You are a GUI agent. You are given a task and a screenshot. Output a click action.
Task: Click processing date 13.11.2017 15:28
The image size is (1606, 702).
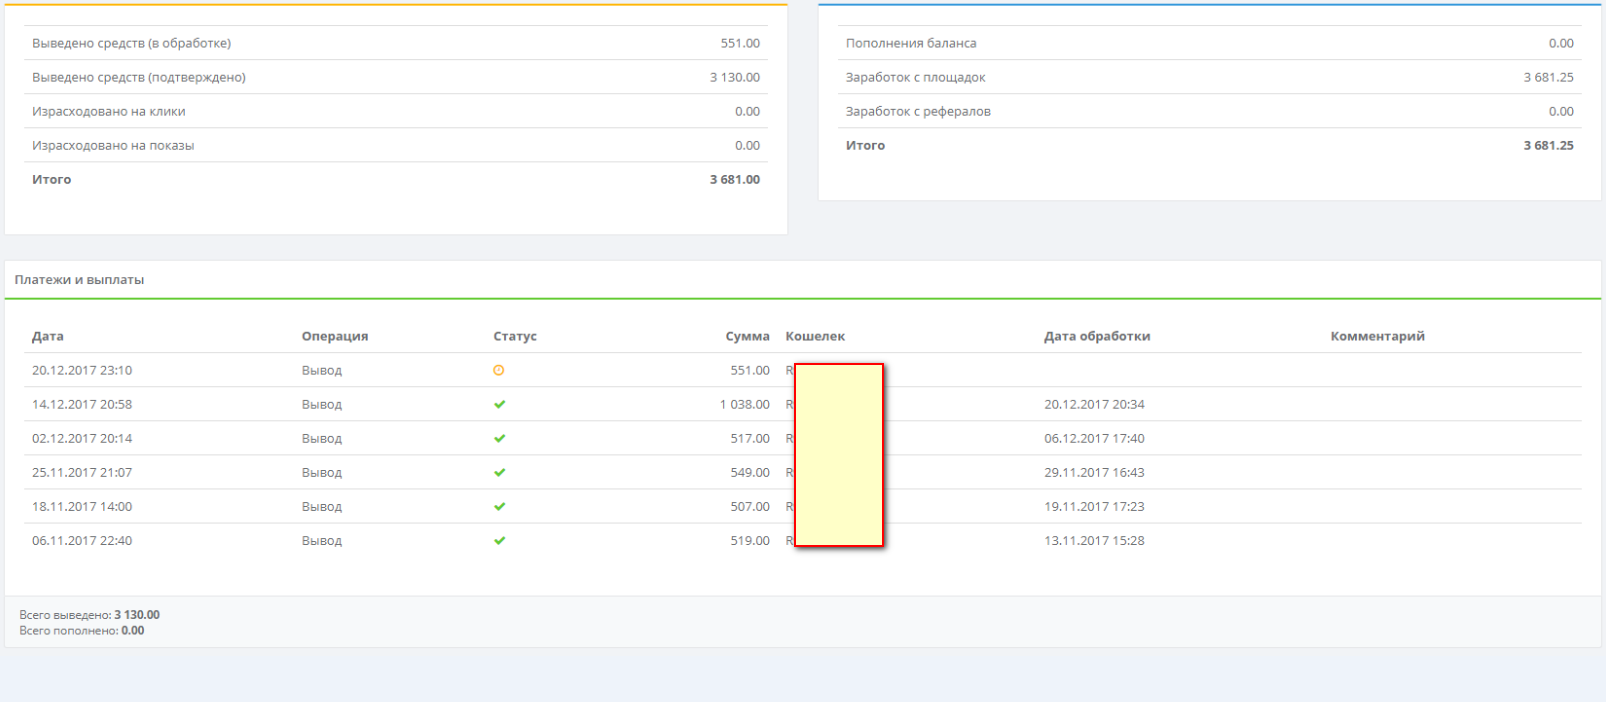(1094, 540)
